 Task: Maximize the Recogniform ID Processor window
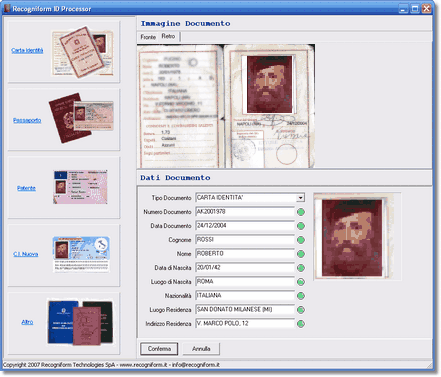pyautogui.click(x=415, y=9)
